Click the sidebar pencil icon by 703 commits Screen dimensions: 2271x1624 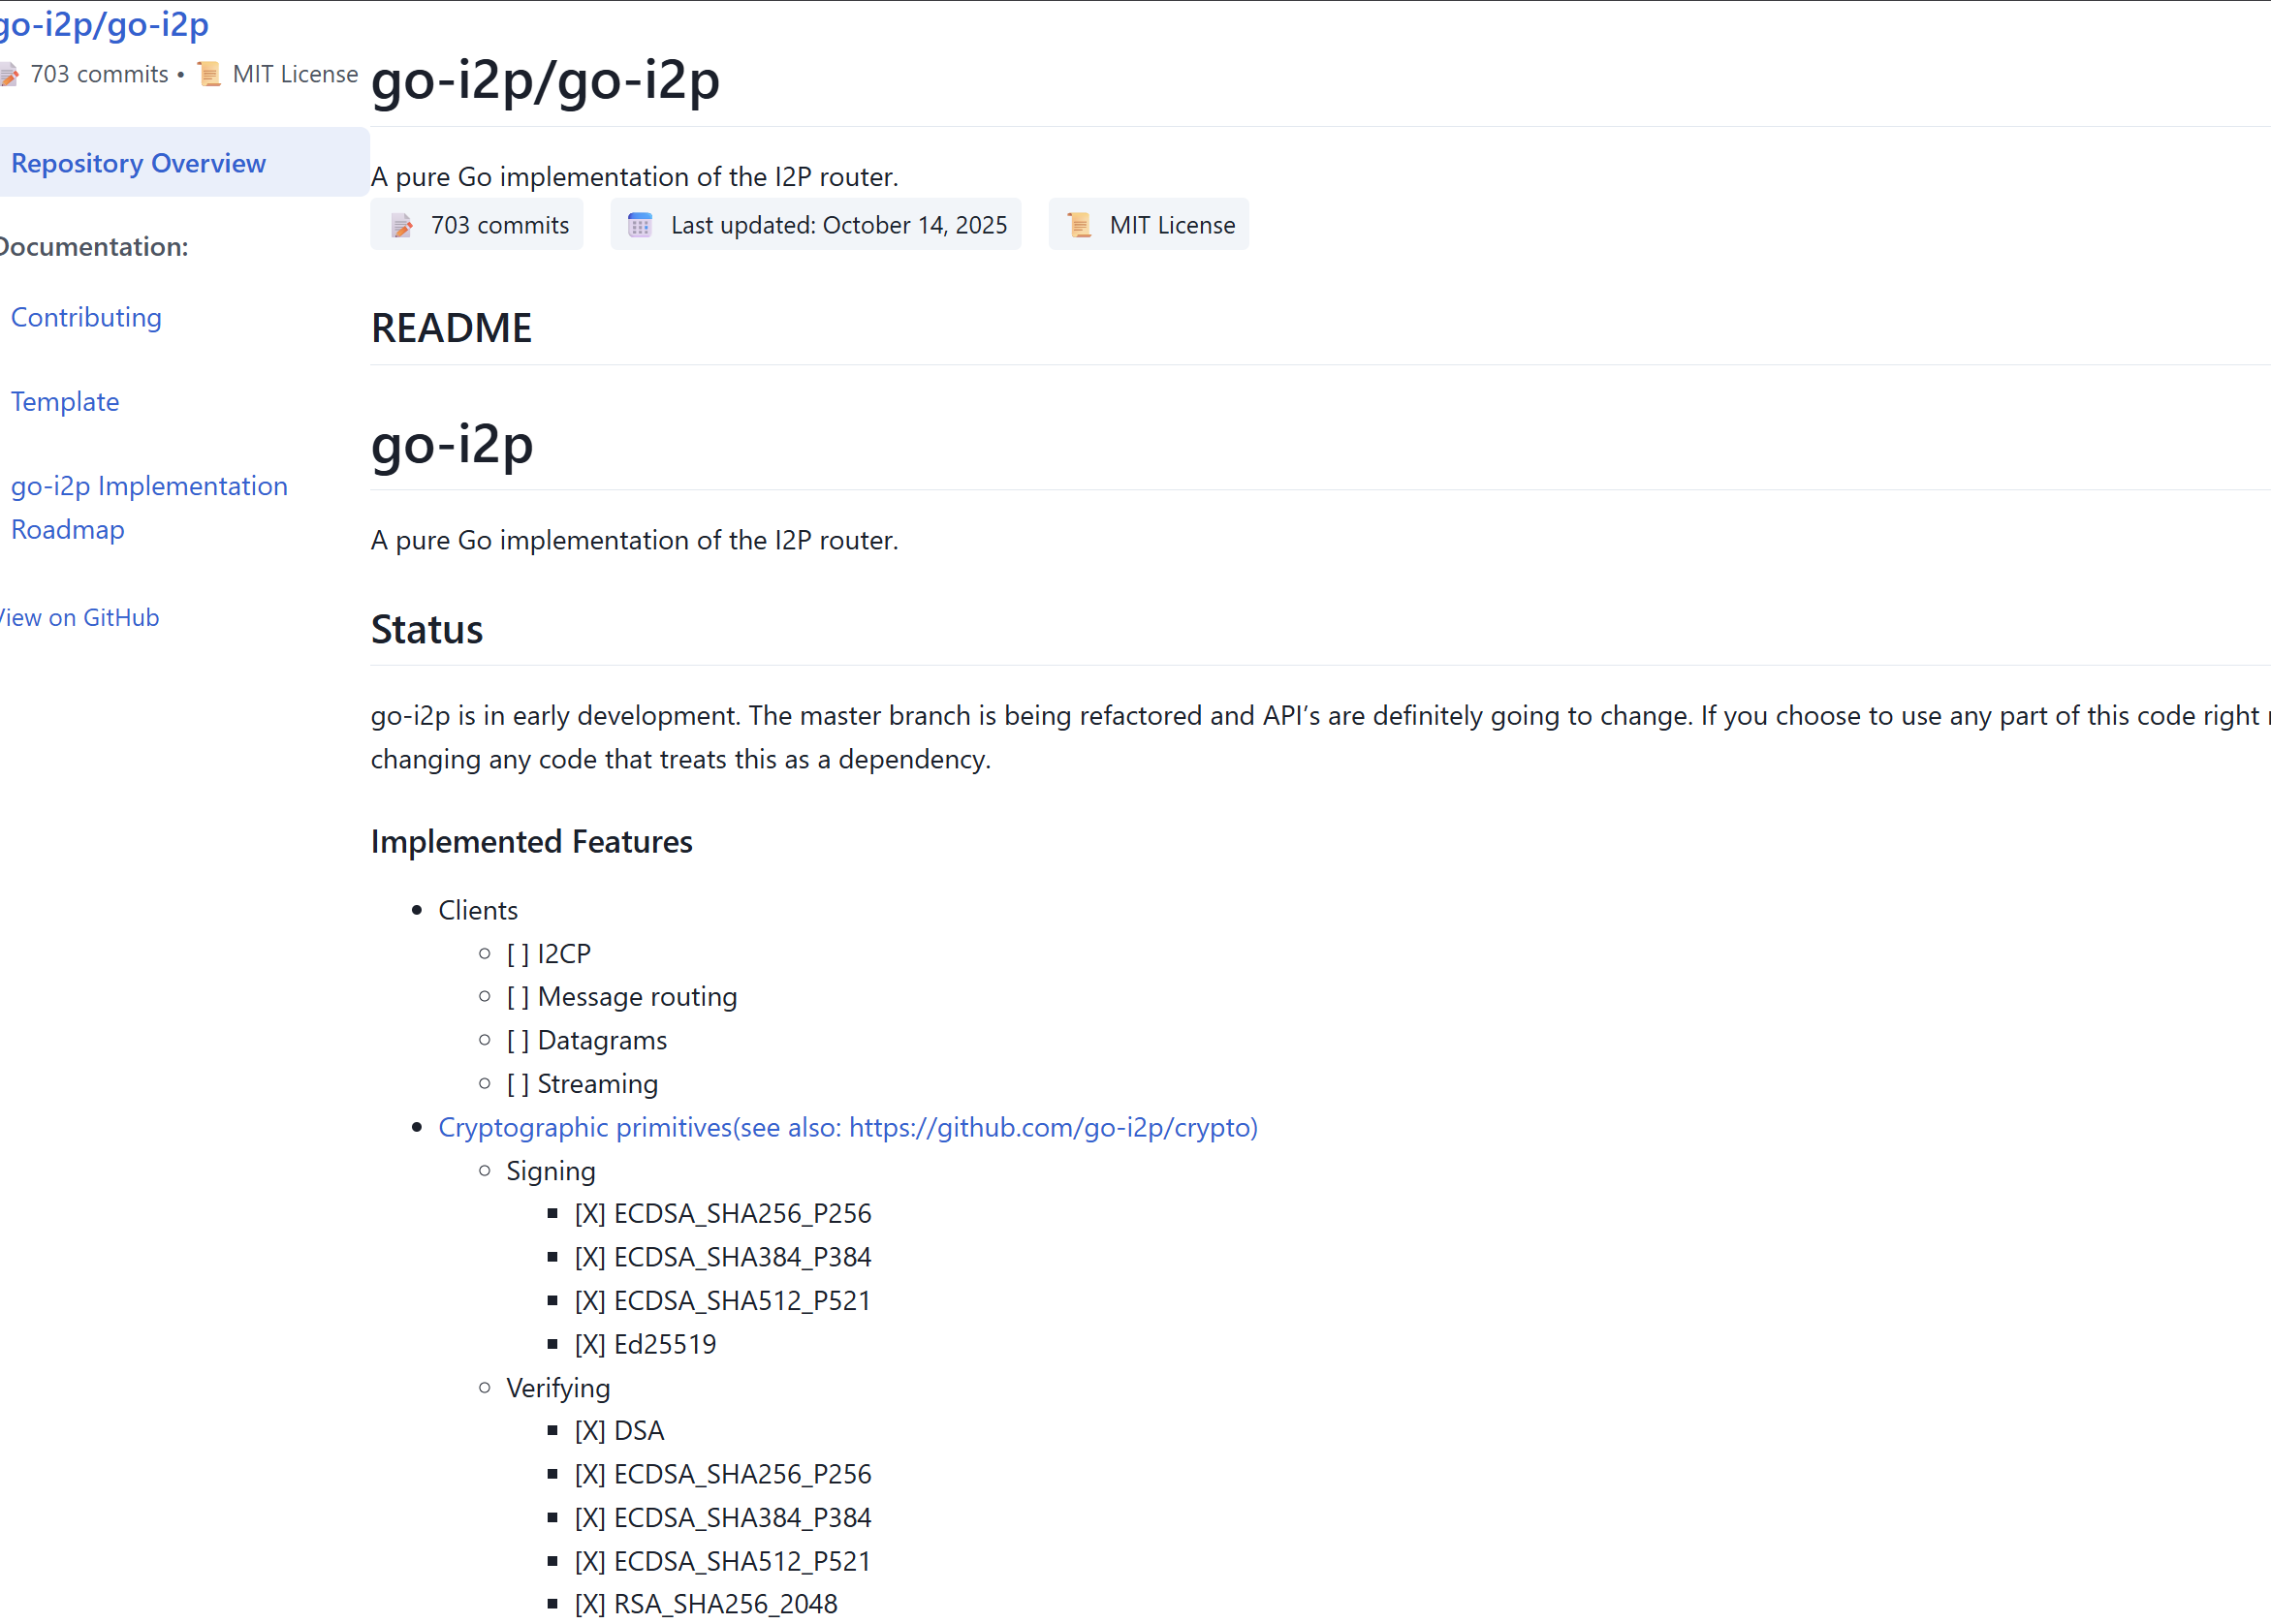coord(9,75)
